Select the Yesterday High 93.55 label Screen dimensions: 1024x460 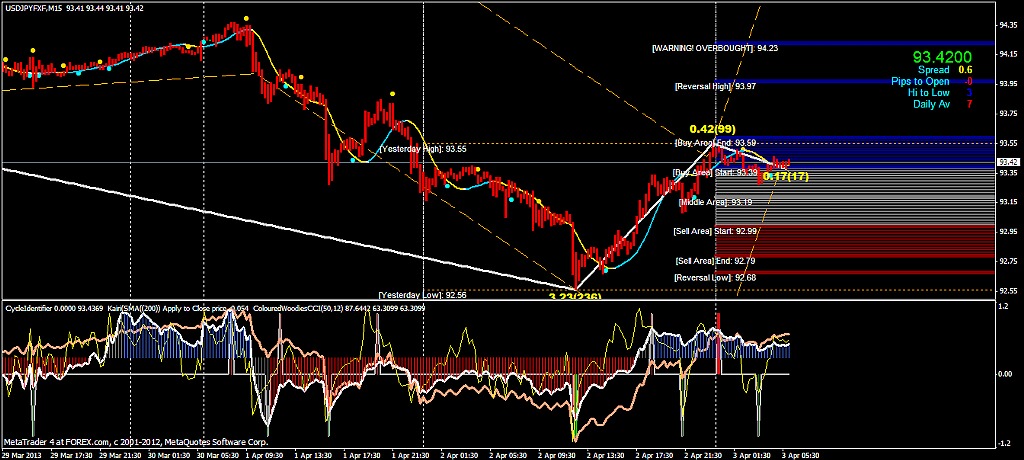[423, 149]
